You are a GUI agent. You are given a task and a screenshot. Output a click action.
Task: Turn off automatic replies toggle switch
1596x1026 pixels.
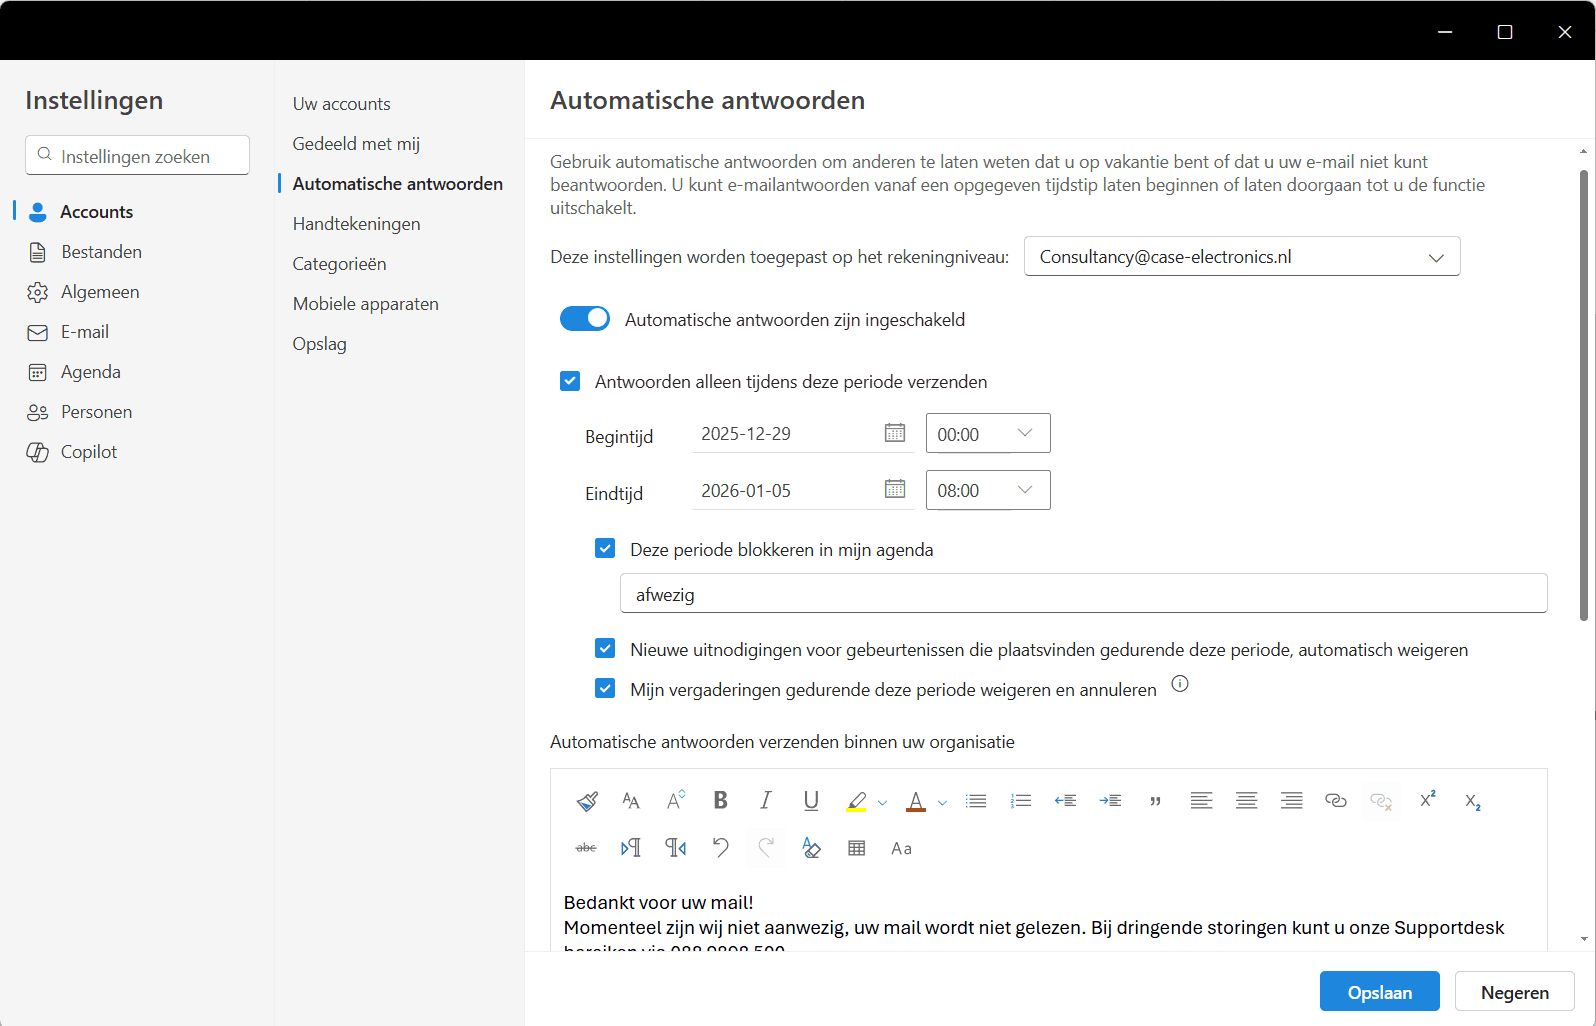click(x=585, y=319)
